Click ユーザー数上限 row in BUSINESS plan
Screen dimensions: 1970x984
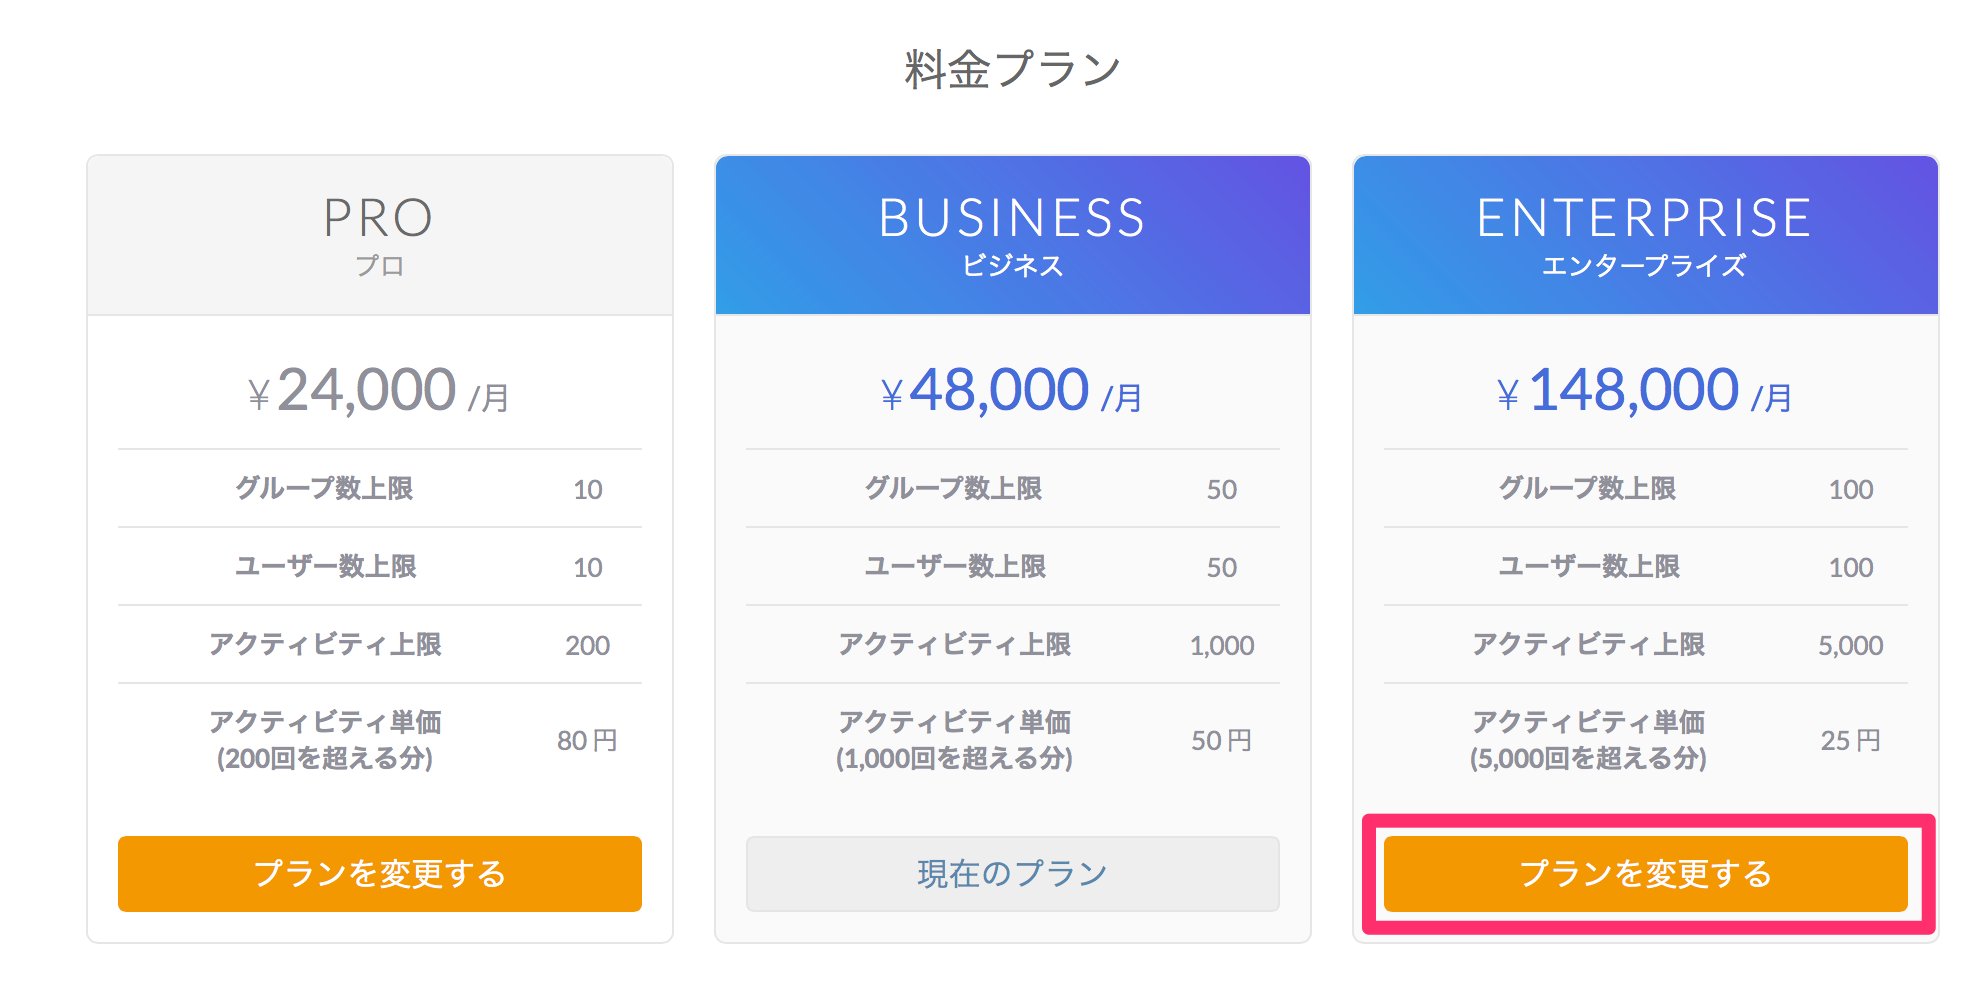click(1013, 567)
